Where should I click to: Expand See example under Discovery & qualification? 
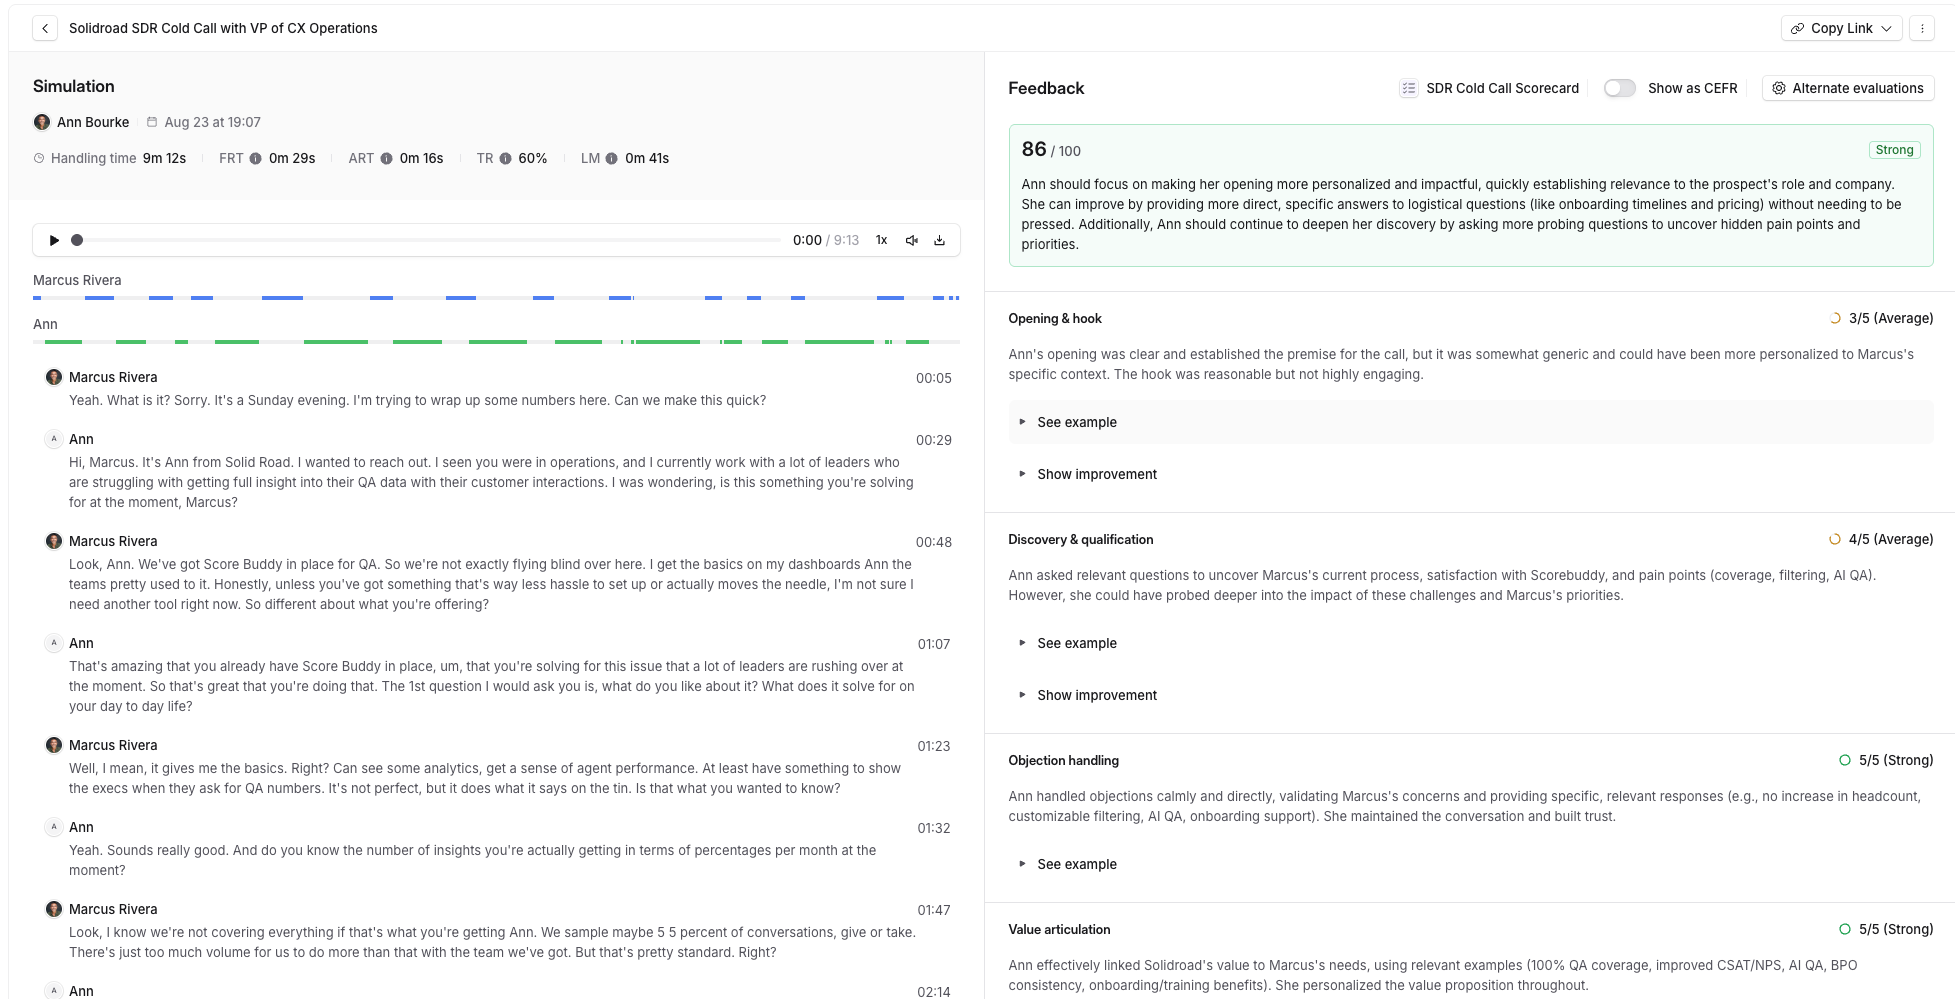pos(1471,643)
